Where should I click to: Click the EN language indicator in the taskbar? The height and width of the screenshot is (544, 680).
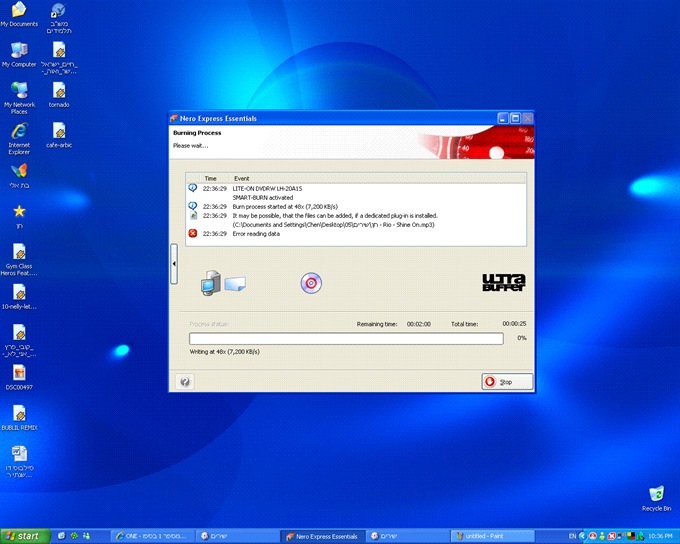click(572, 536)
